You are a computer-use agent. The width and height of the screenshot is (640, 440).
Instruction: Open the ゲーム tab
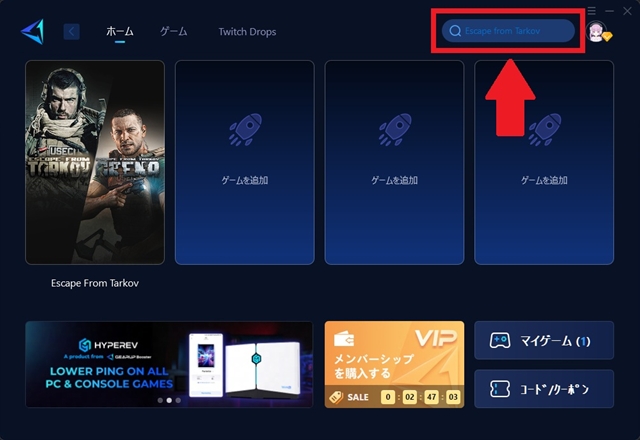point(173,31)
